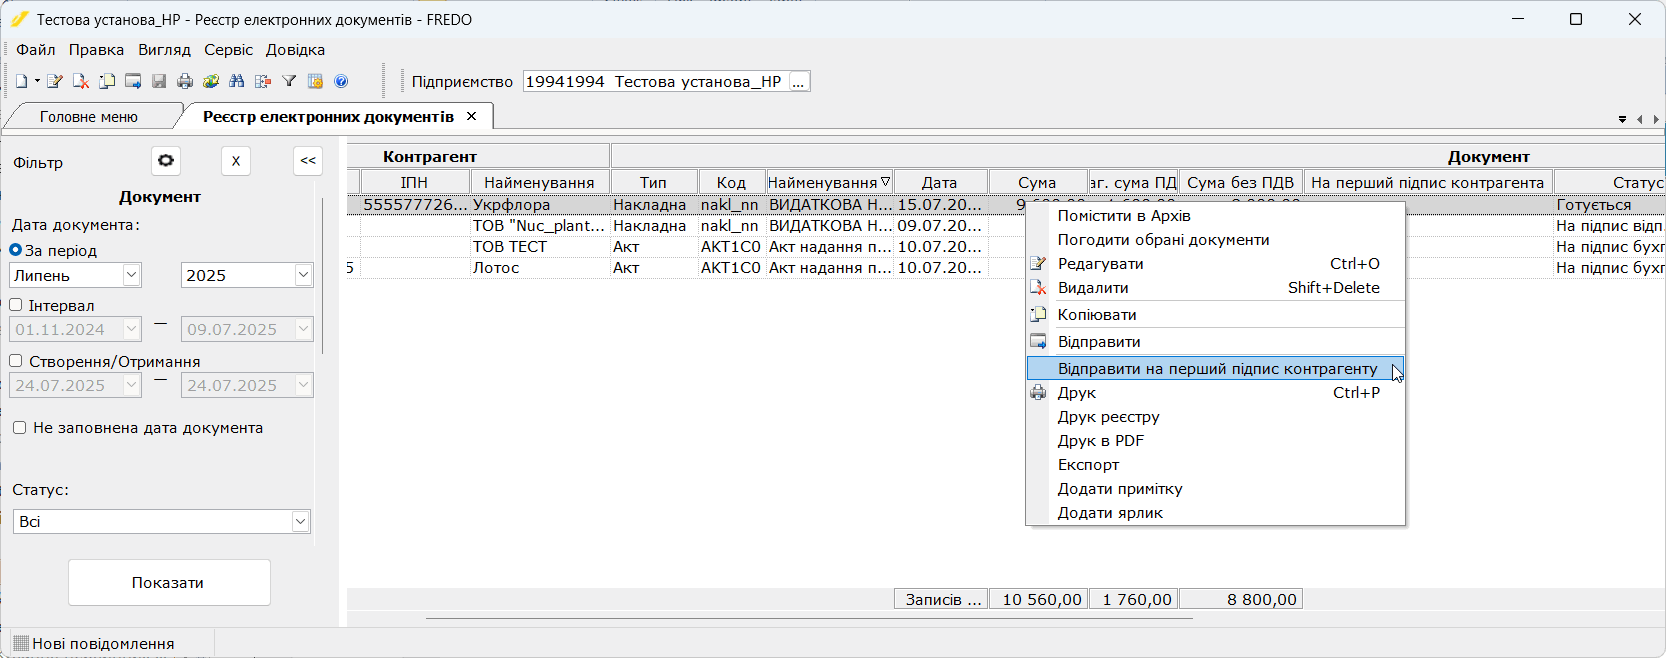The width and height of the screenshot is (1666, 658).
Task: Open the month dropdown showing Липень
Action: 131,275
